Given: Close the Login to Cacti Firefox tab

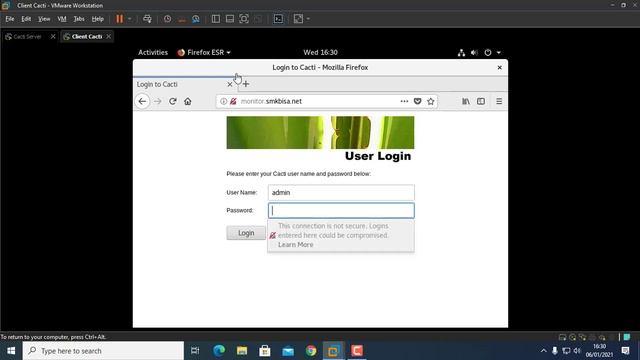Looking at the screenshot, I should (x=230, y=84).
